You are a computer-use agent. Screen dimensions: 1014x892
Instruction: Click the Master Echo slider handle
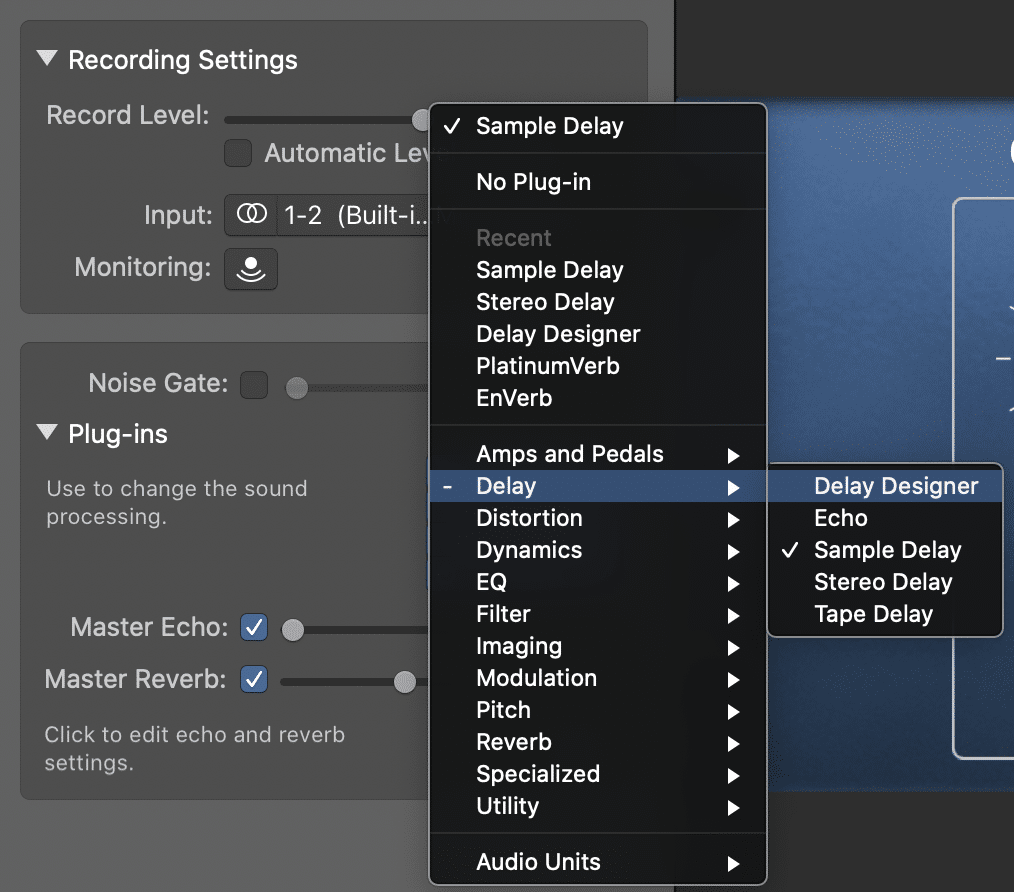[293, 628]
